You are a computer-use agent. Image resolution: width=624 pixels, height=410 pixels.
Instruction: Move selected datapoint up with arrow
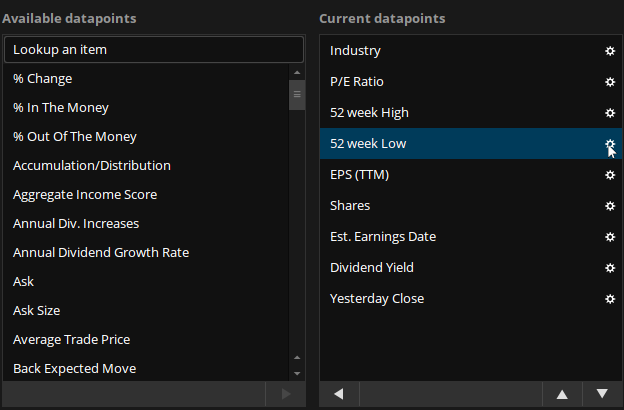(561, 394)
